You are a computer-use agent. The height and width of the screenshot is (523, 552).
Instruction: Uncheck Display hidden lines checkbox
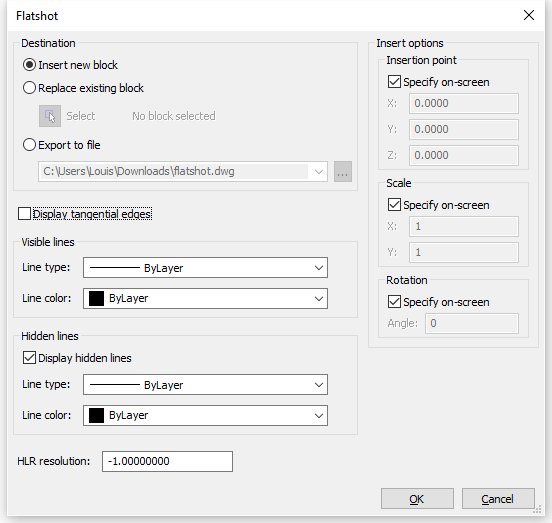[x=29, y=358]
